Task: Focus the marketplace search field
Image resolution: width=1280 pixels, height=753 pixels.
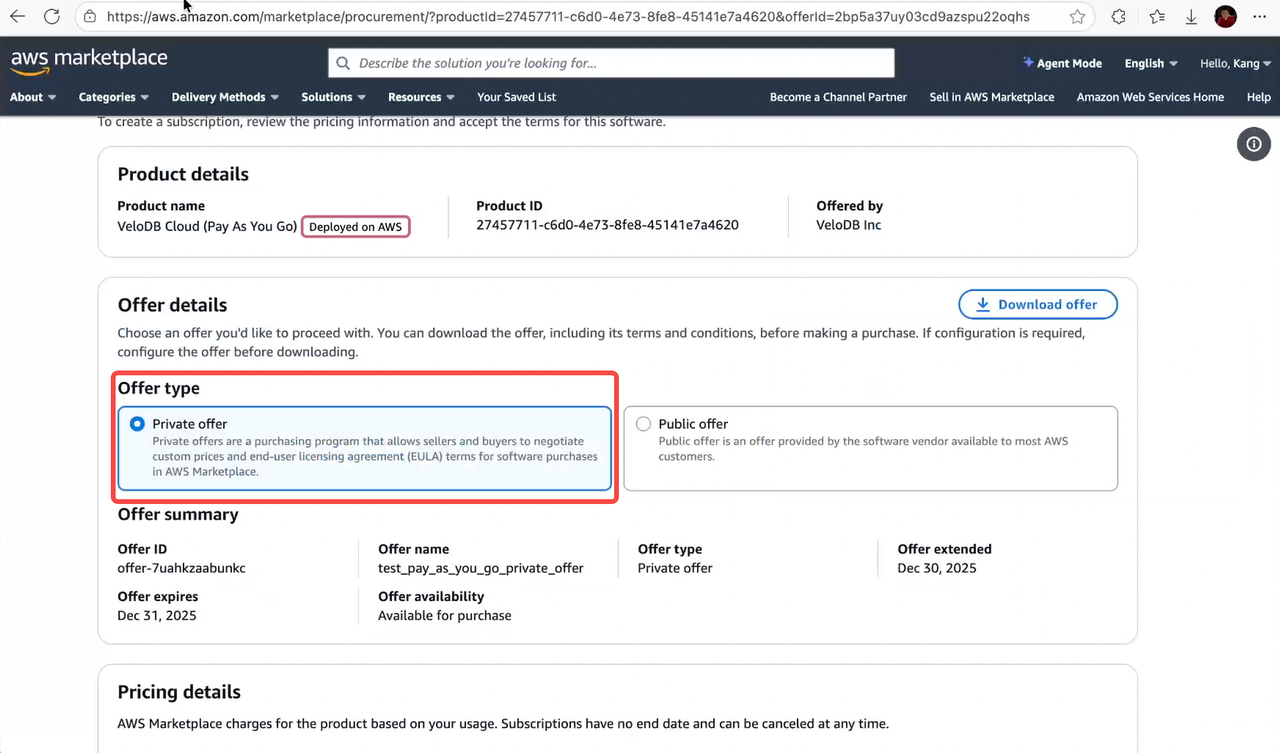Action: [x=611, y=63]
